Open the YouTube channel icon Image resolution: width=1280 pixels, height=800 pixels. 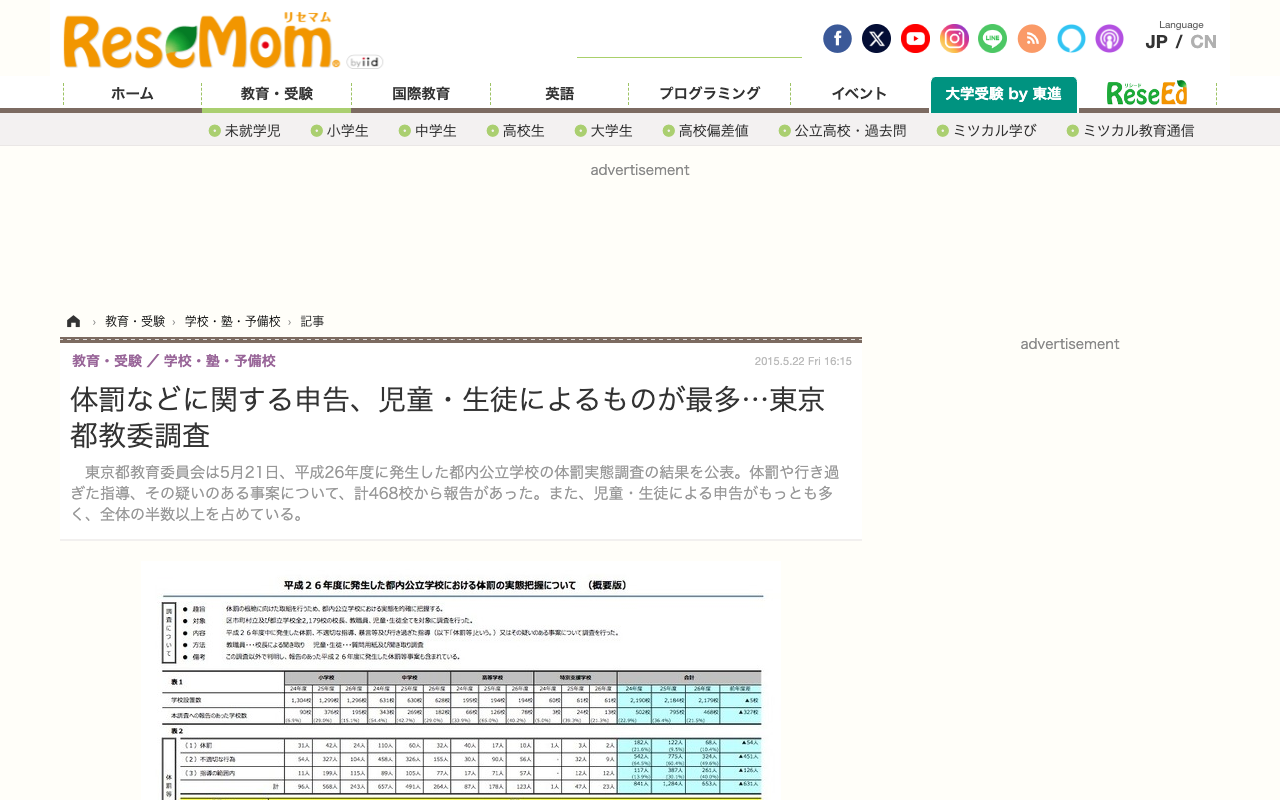pos(915,39)
